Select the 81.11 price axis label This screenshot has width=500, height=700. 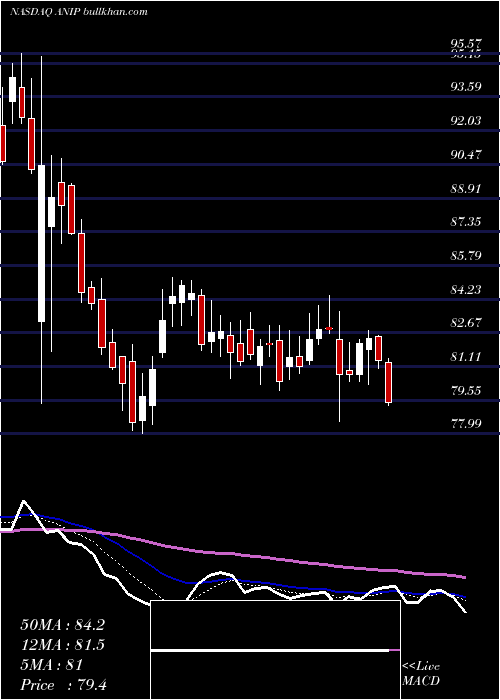[x=466, y=357]
